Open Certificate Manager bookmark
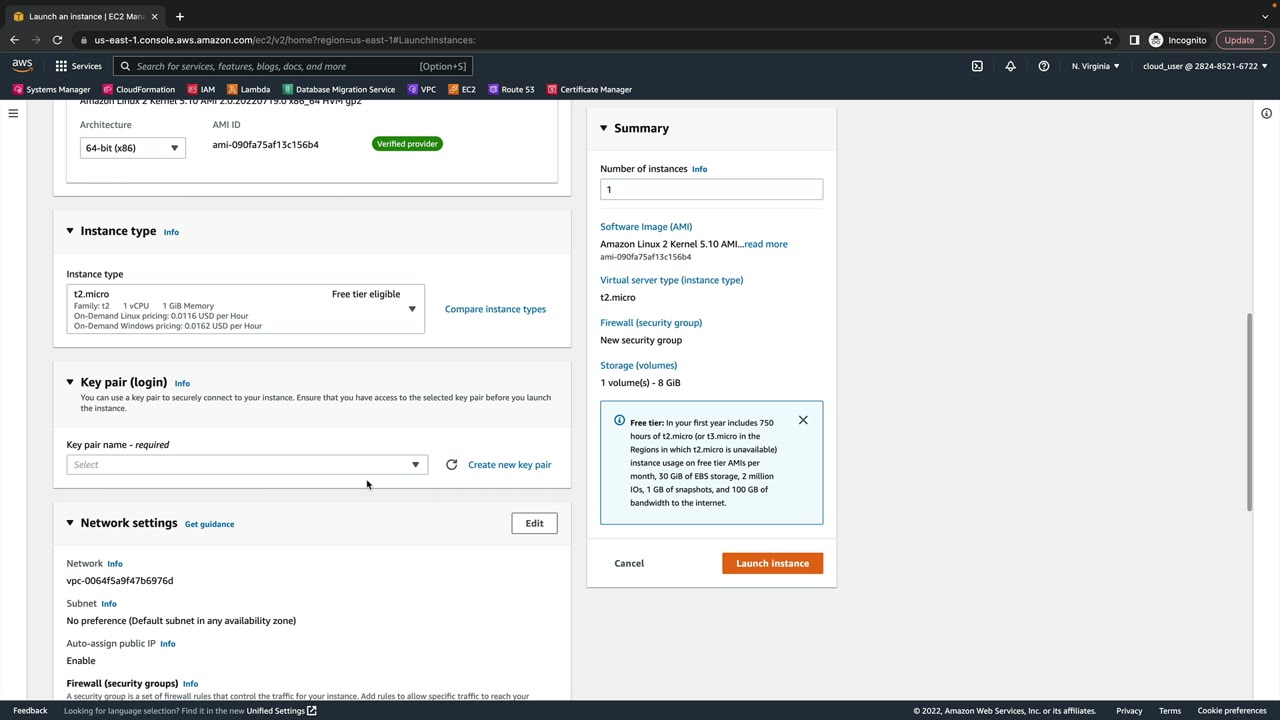The width and height of the screenshot is (1280, 720). click(x=589, y=89)
